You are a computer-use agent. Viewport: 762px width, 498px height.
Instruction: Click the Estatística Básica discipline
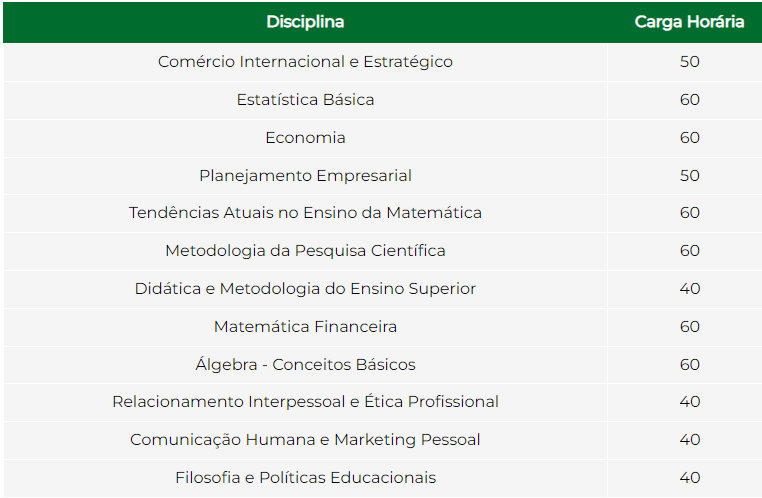click(x=305, y=100)
